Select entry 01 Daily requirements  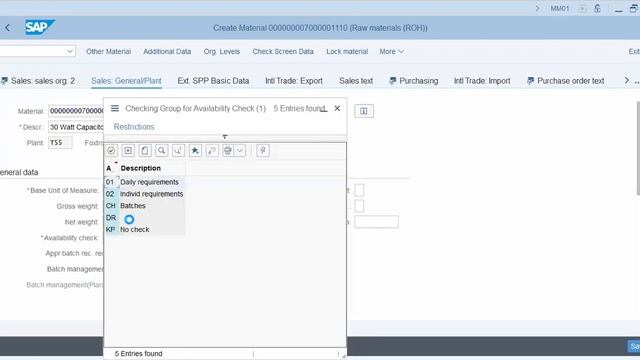click(144, 182)
